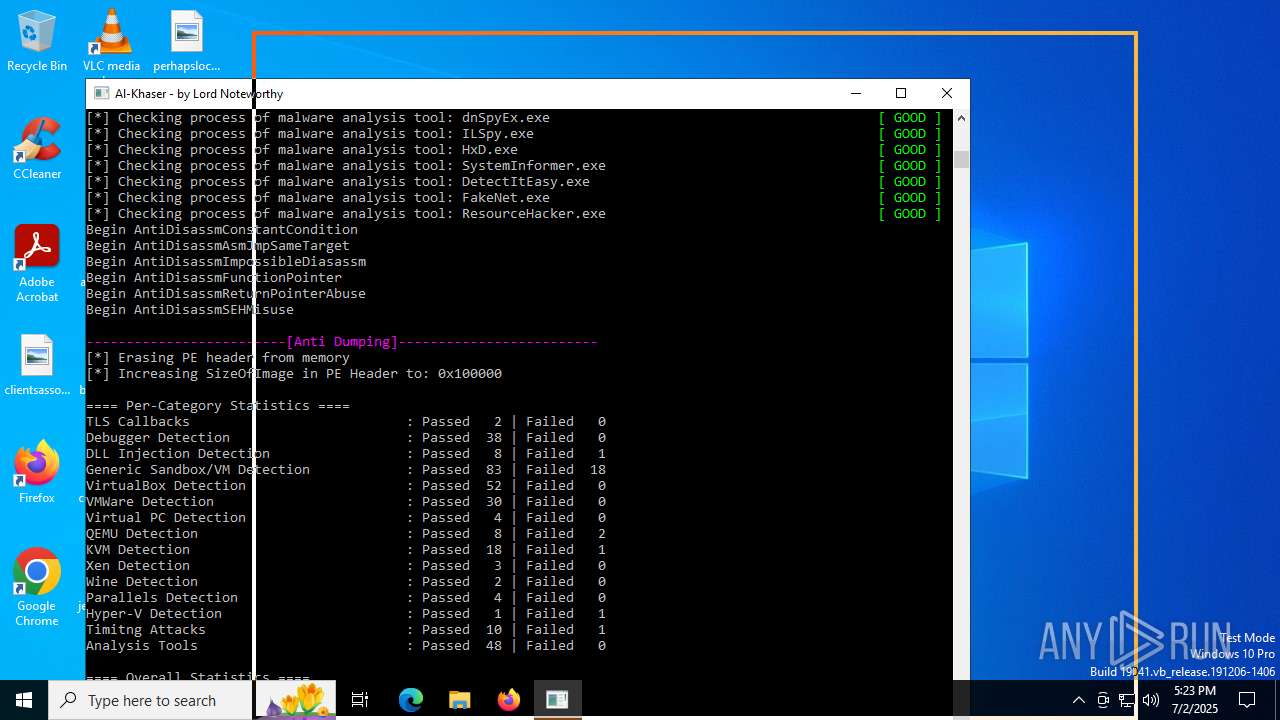
Task: Select the clientsasso... desktop file
Action: tap(37, 366)
